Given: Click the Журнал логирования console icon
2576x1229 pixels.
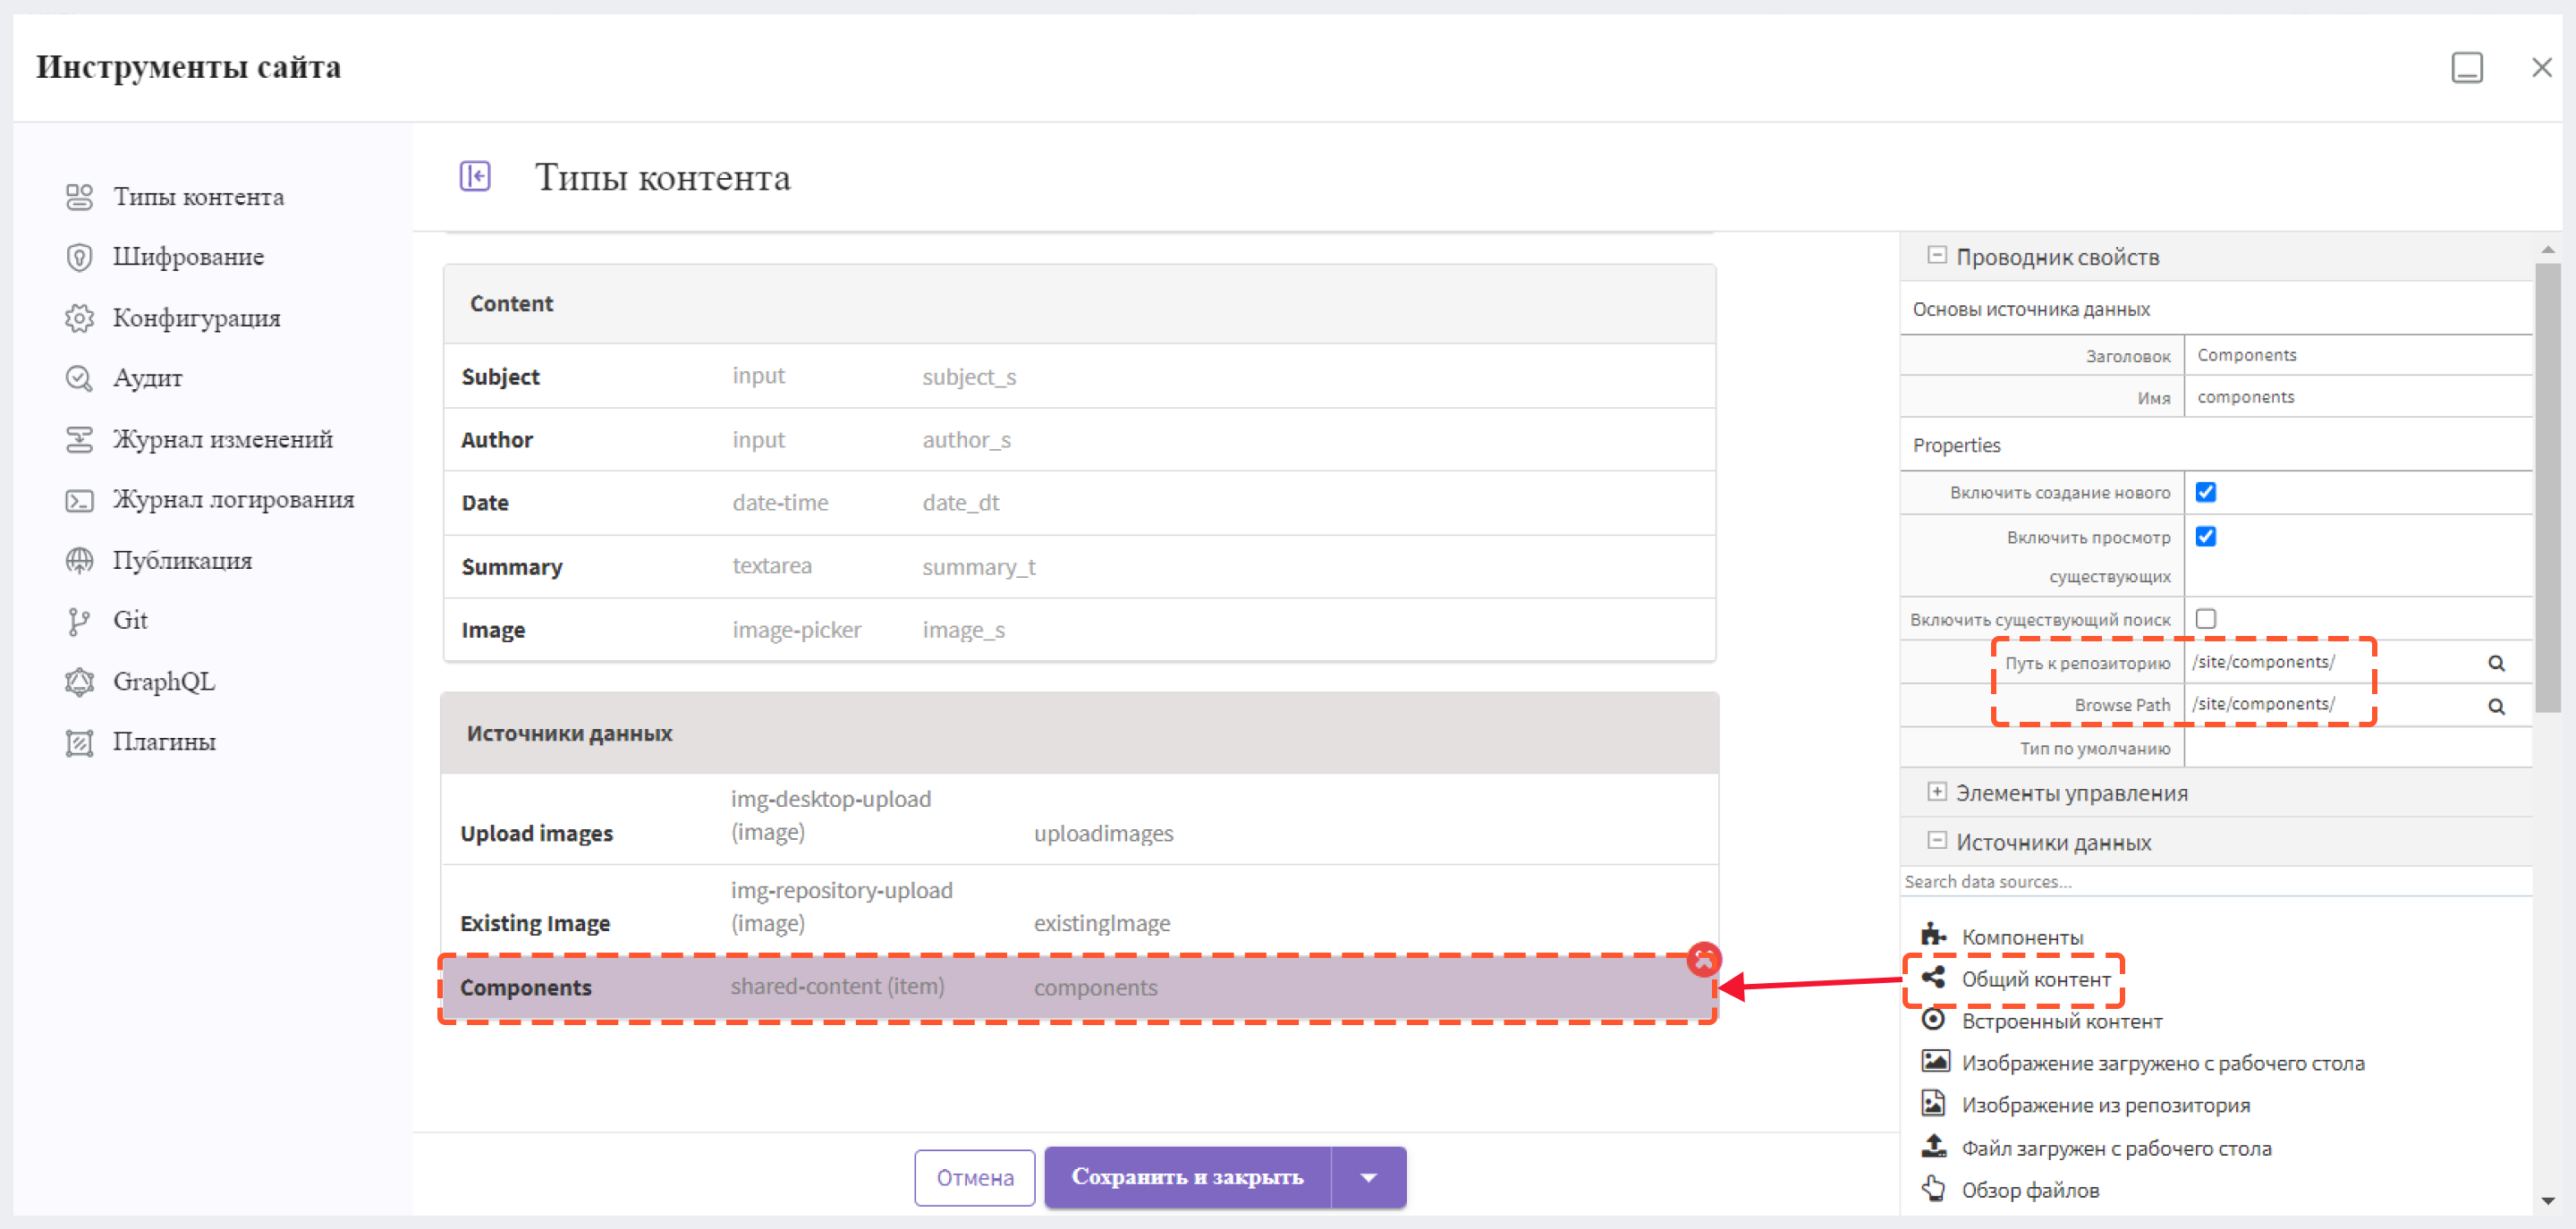Looking at the screenshot, I should pos(79,500).
